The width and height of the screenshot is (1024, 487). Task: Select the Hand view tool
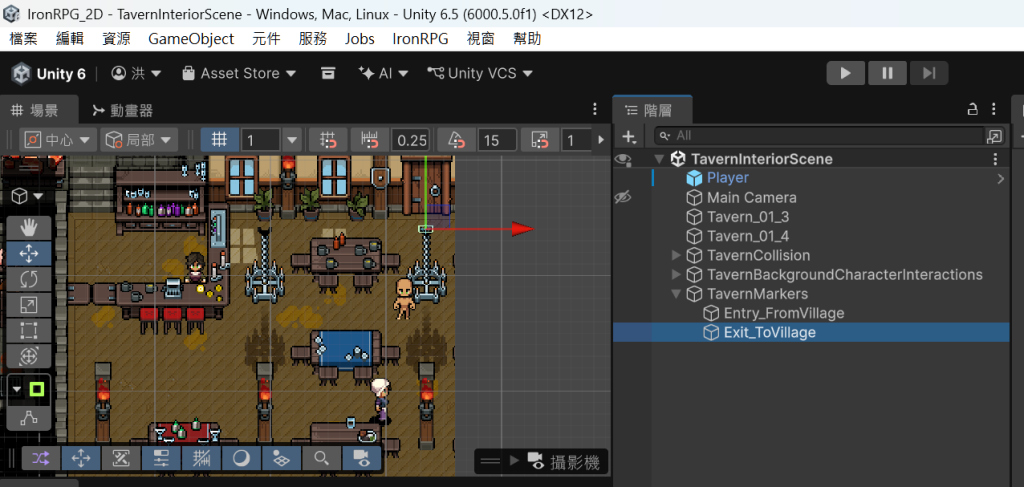point(29,228)
